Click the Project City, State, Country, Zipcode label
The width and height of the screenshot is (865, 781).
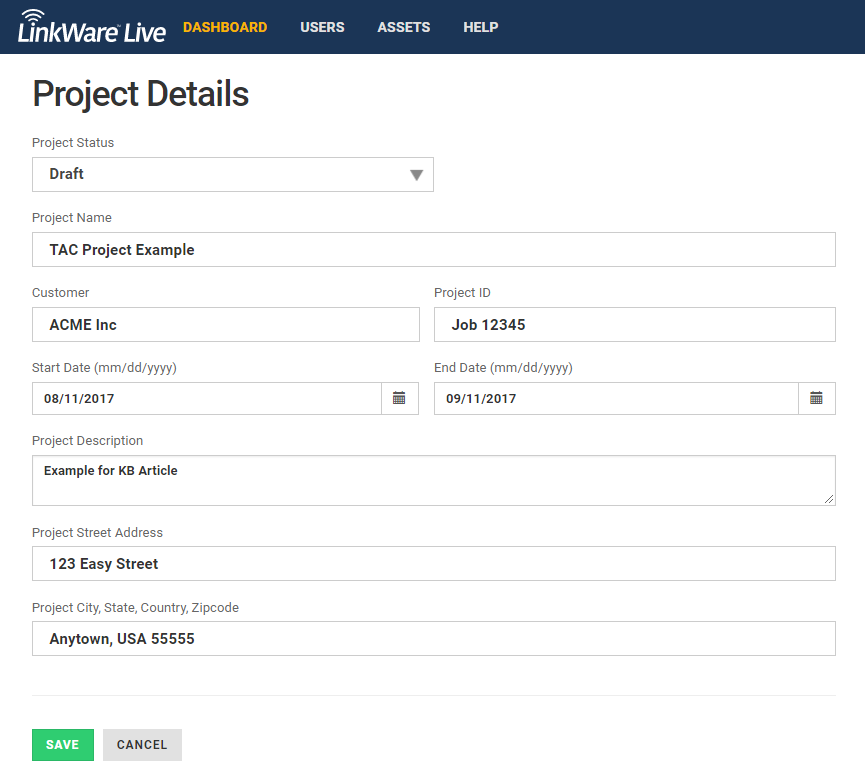click(135, 608)
